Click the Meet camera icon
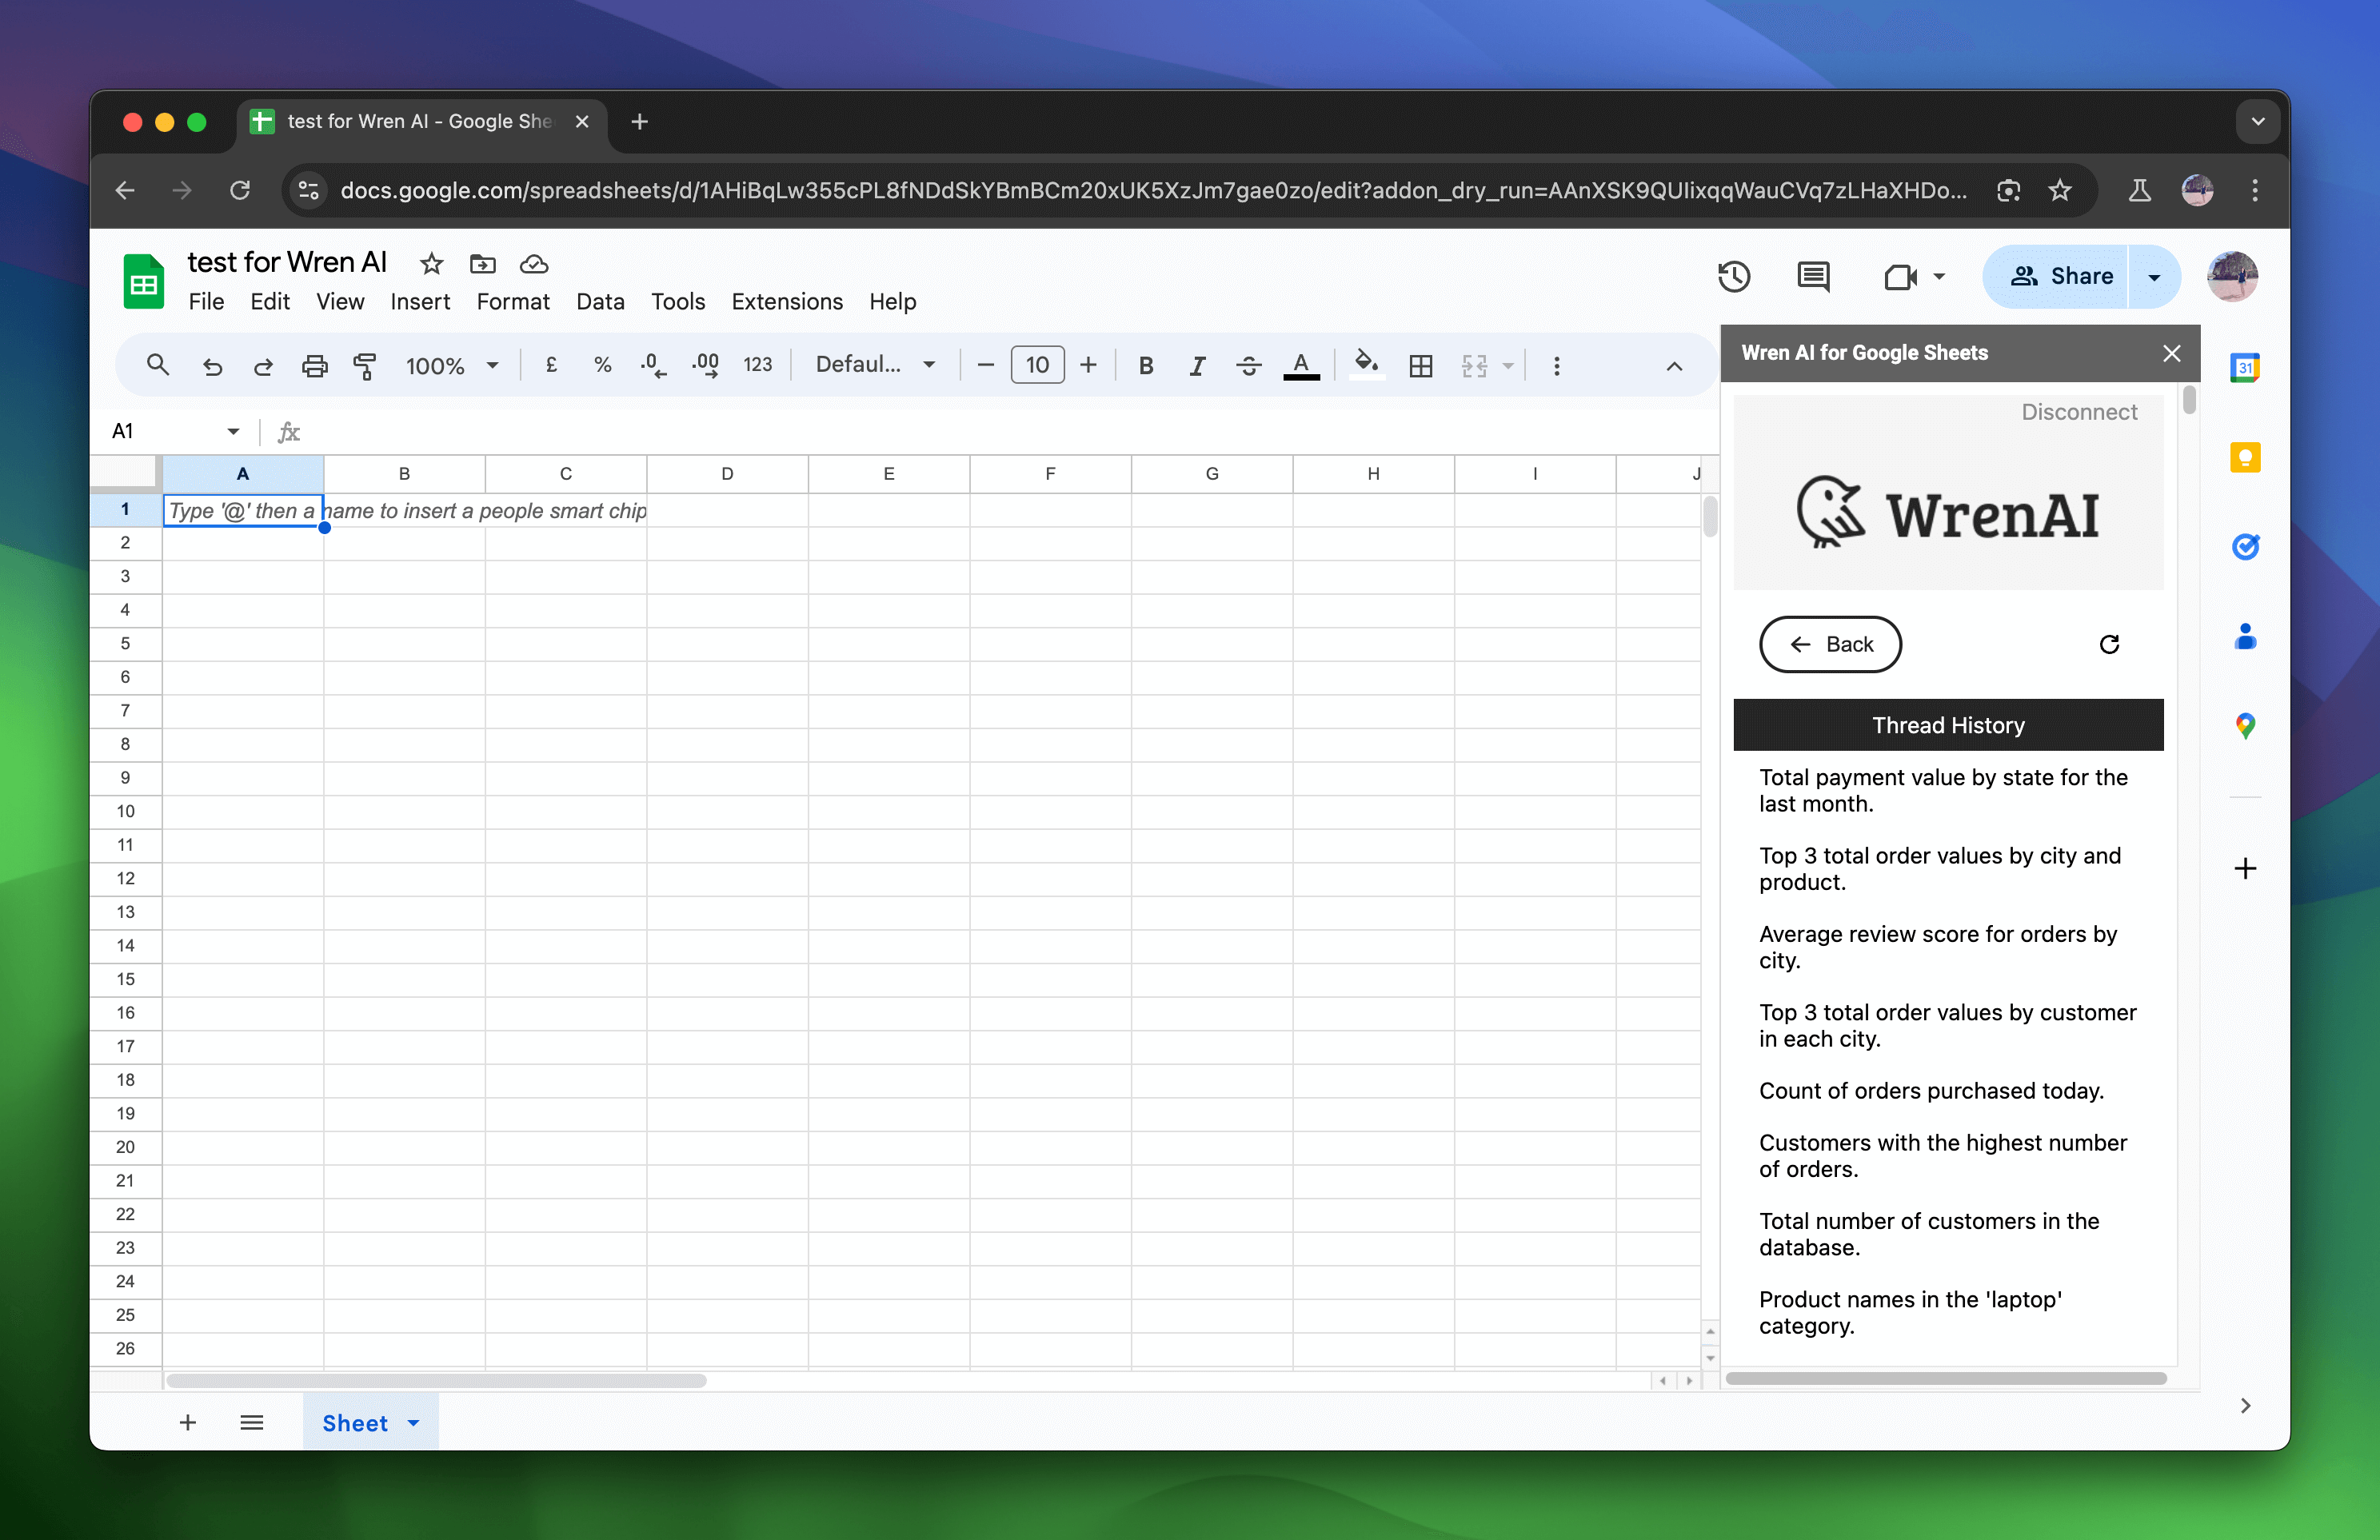 coord(1900,277)
